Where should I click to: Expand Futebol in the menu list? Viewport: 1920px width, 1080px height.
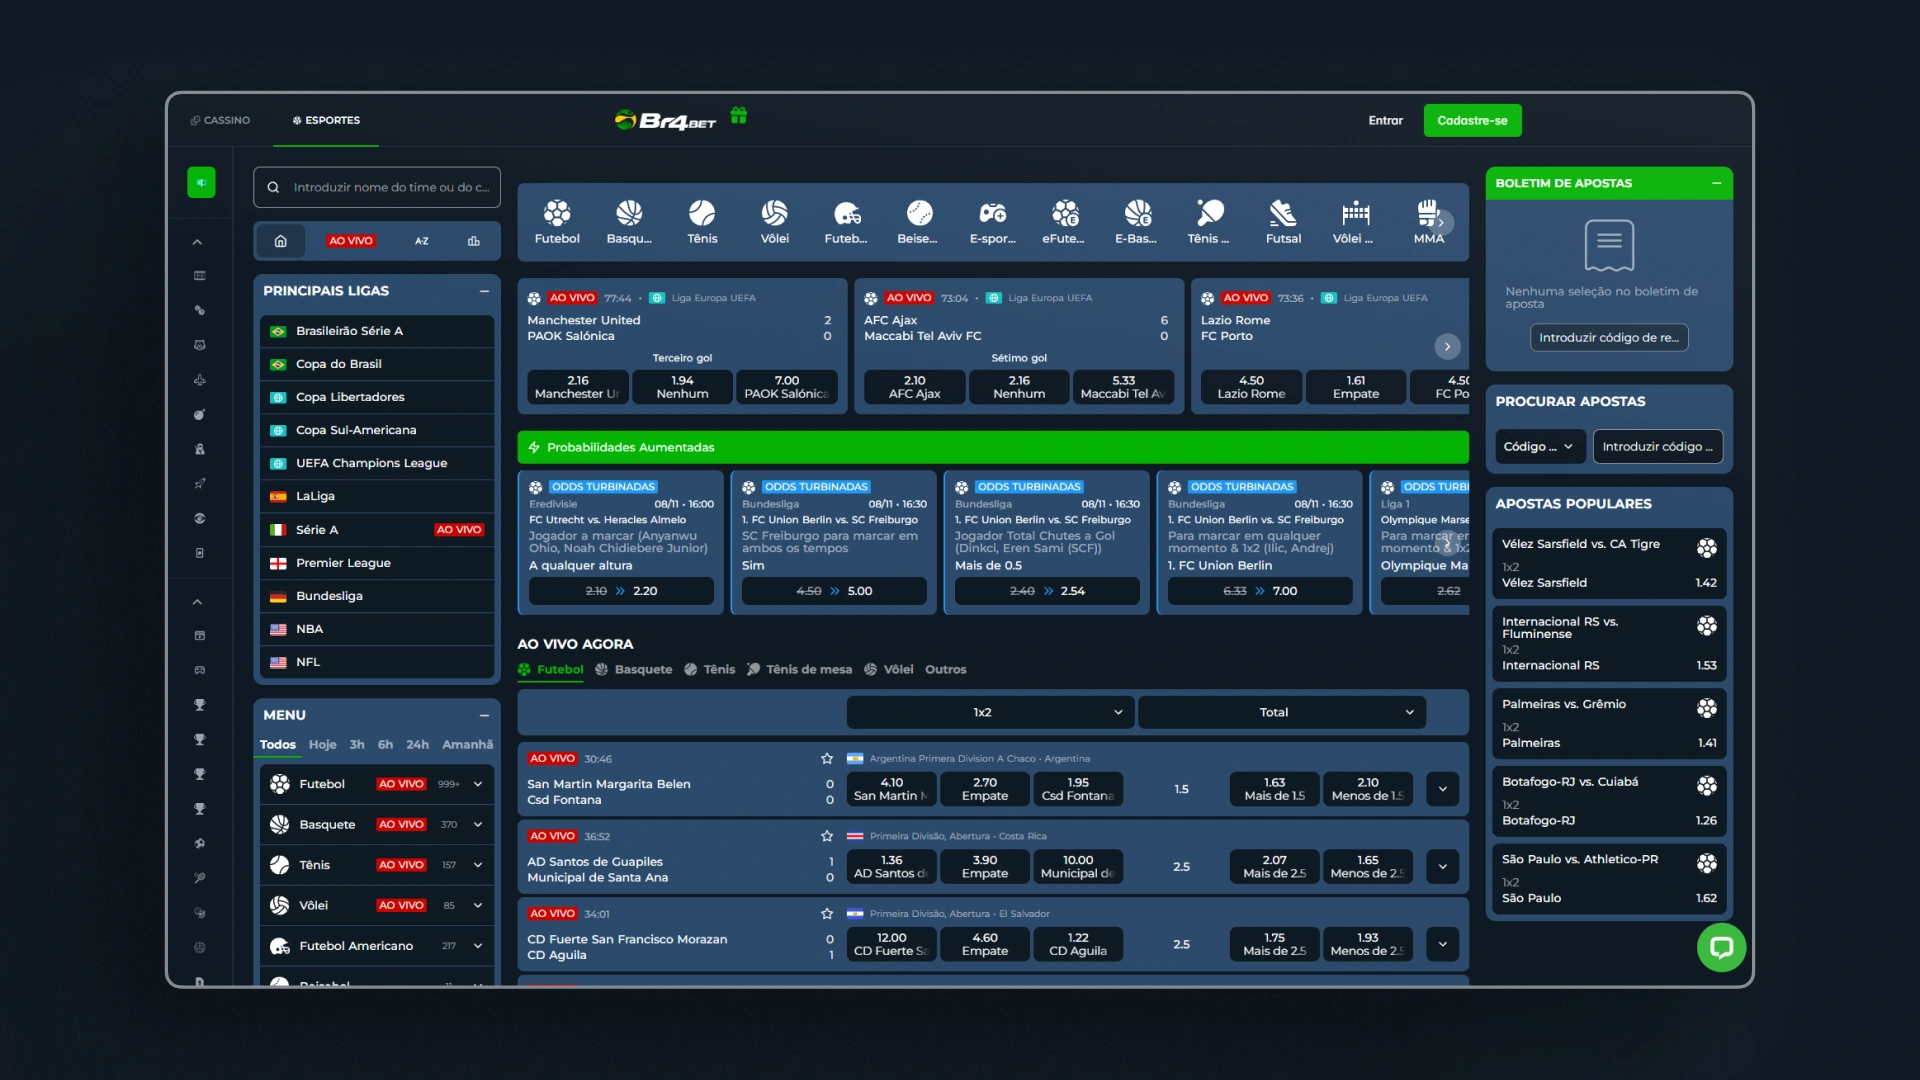point(478,784)
